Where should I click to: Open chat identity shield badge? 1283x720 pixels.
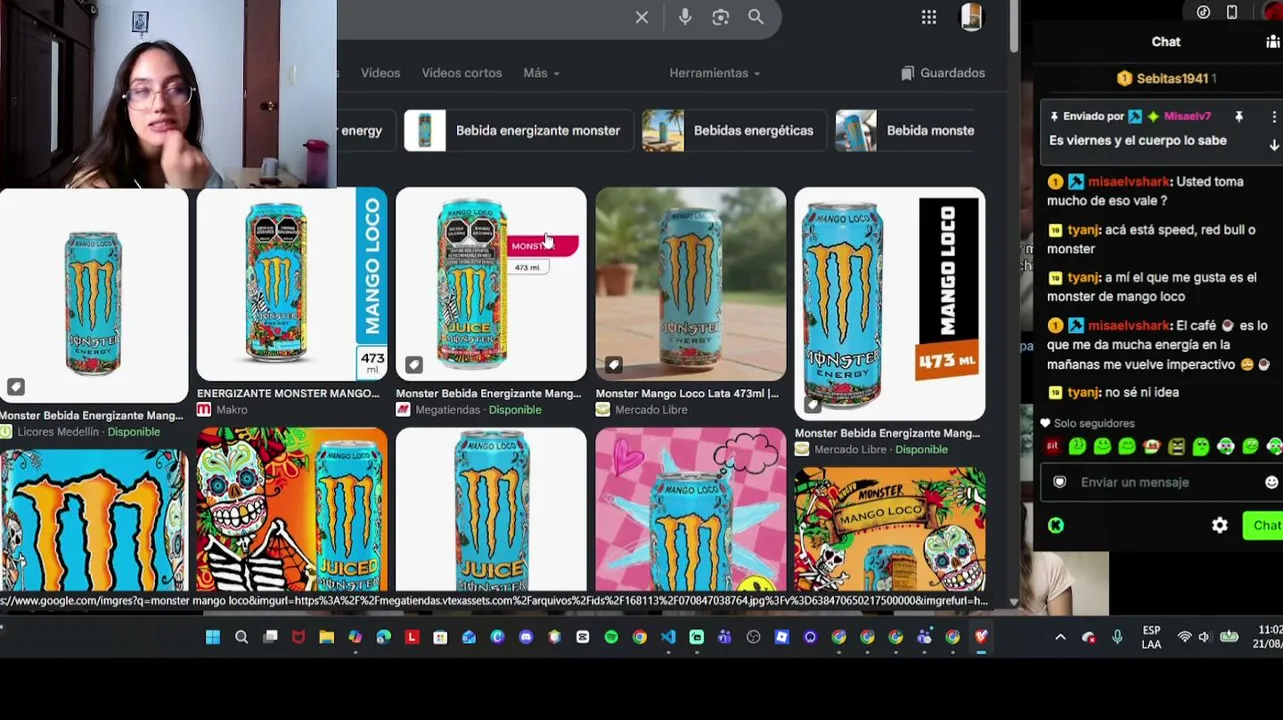click(1060, 482)
